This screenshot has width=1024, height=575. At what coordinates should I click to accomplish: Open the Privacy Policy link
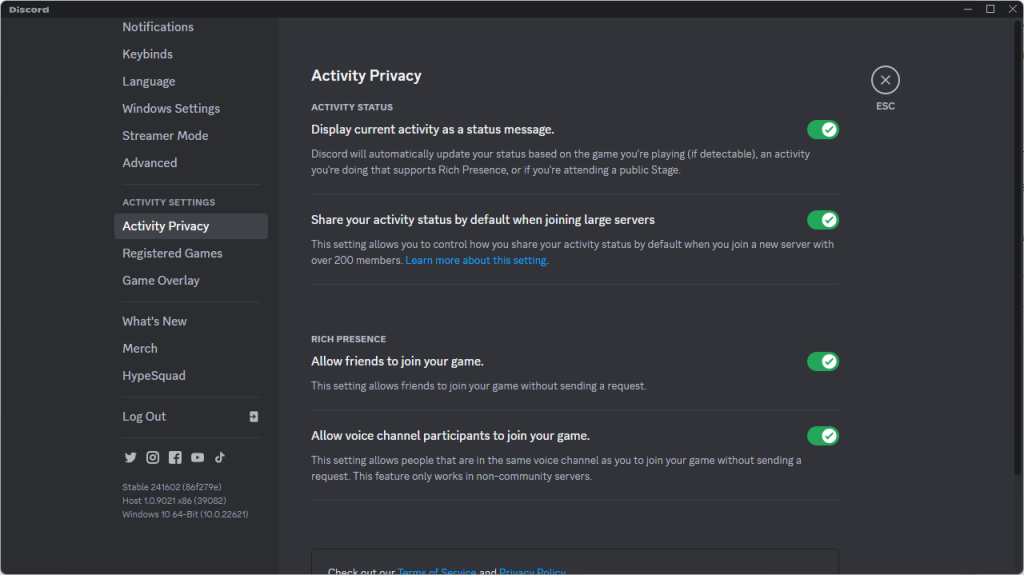pos(532,571)
